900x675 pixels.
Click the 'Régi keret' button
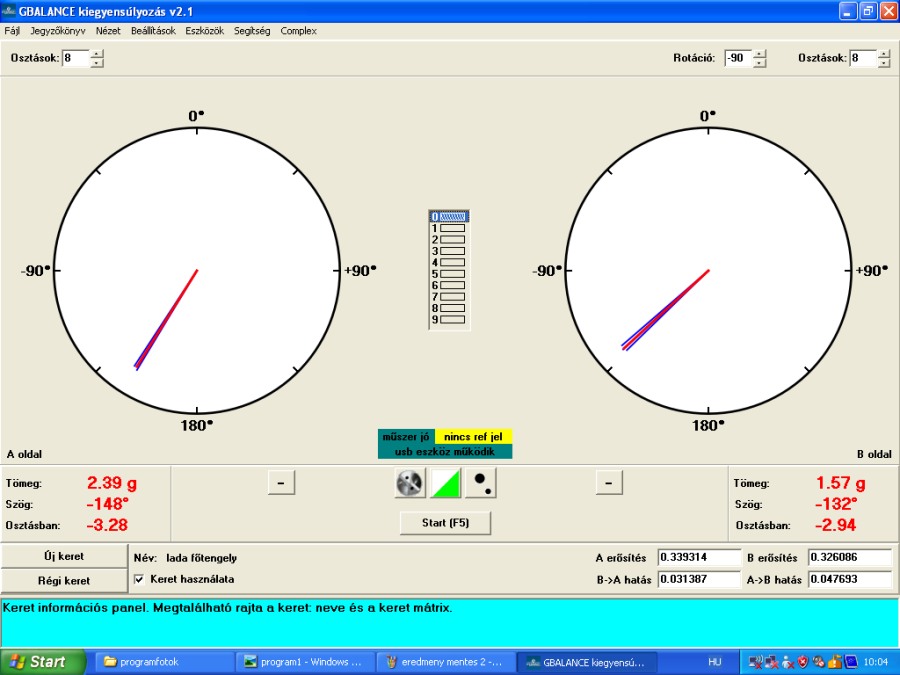pos(64,580)
